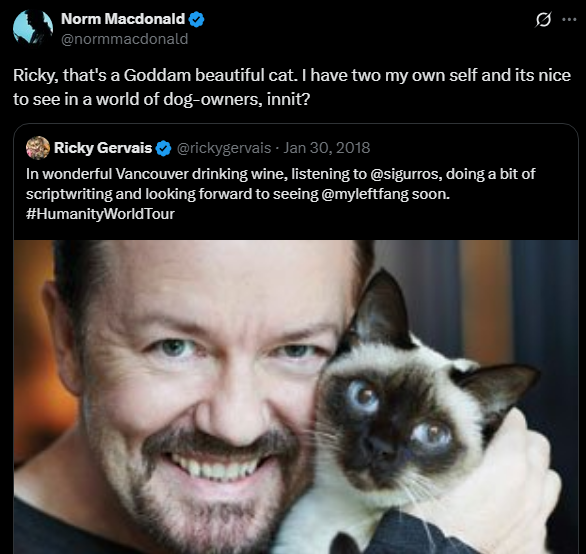Open quoted tweet text about Vancouver

click(280, 194)
